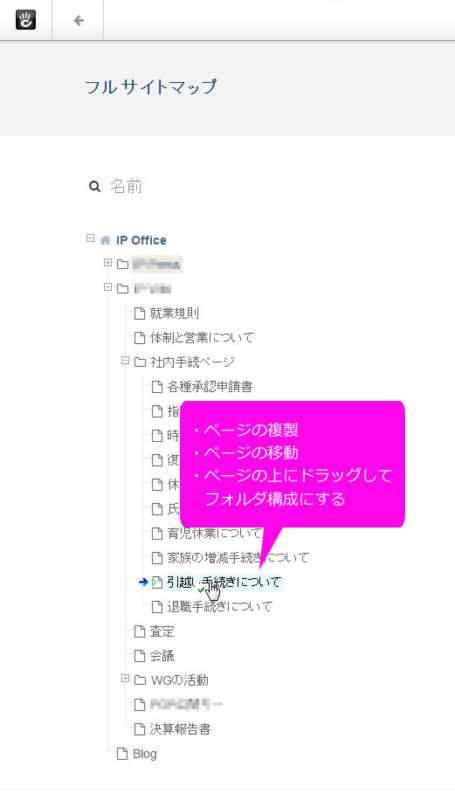Click the back arrow icon
This screenshot has height=800, width=455.
pyautogui.click(x=79, y=20)
